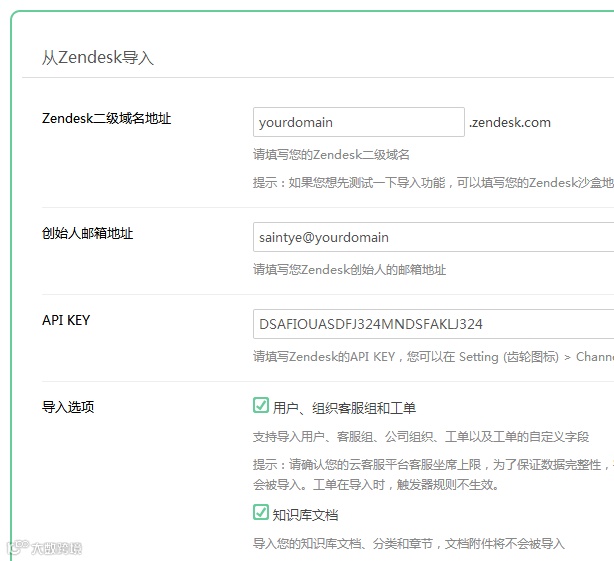The image size is (614, 561).
Task: Click the 导入选项 label
Action: click(x=68, y=407)
